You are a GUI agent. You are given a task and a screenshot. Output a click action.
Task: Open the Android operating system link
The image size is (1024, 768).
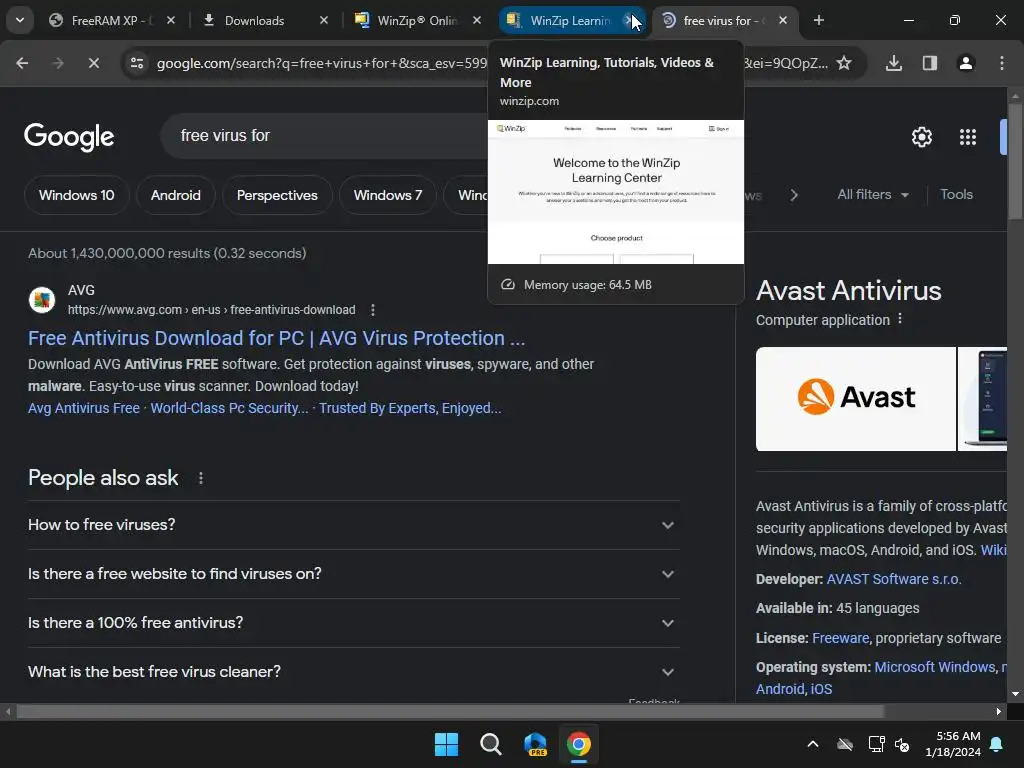(780, 689)
